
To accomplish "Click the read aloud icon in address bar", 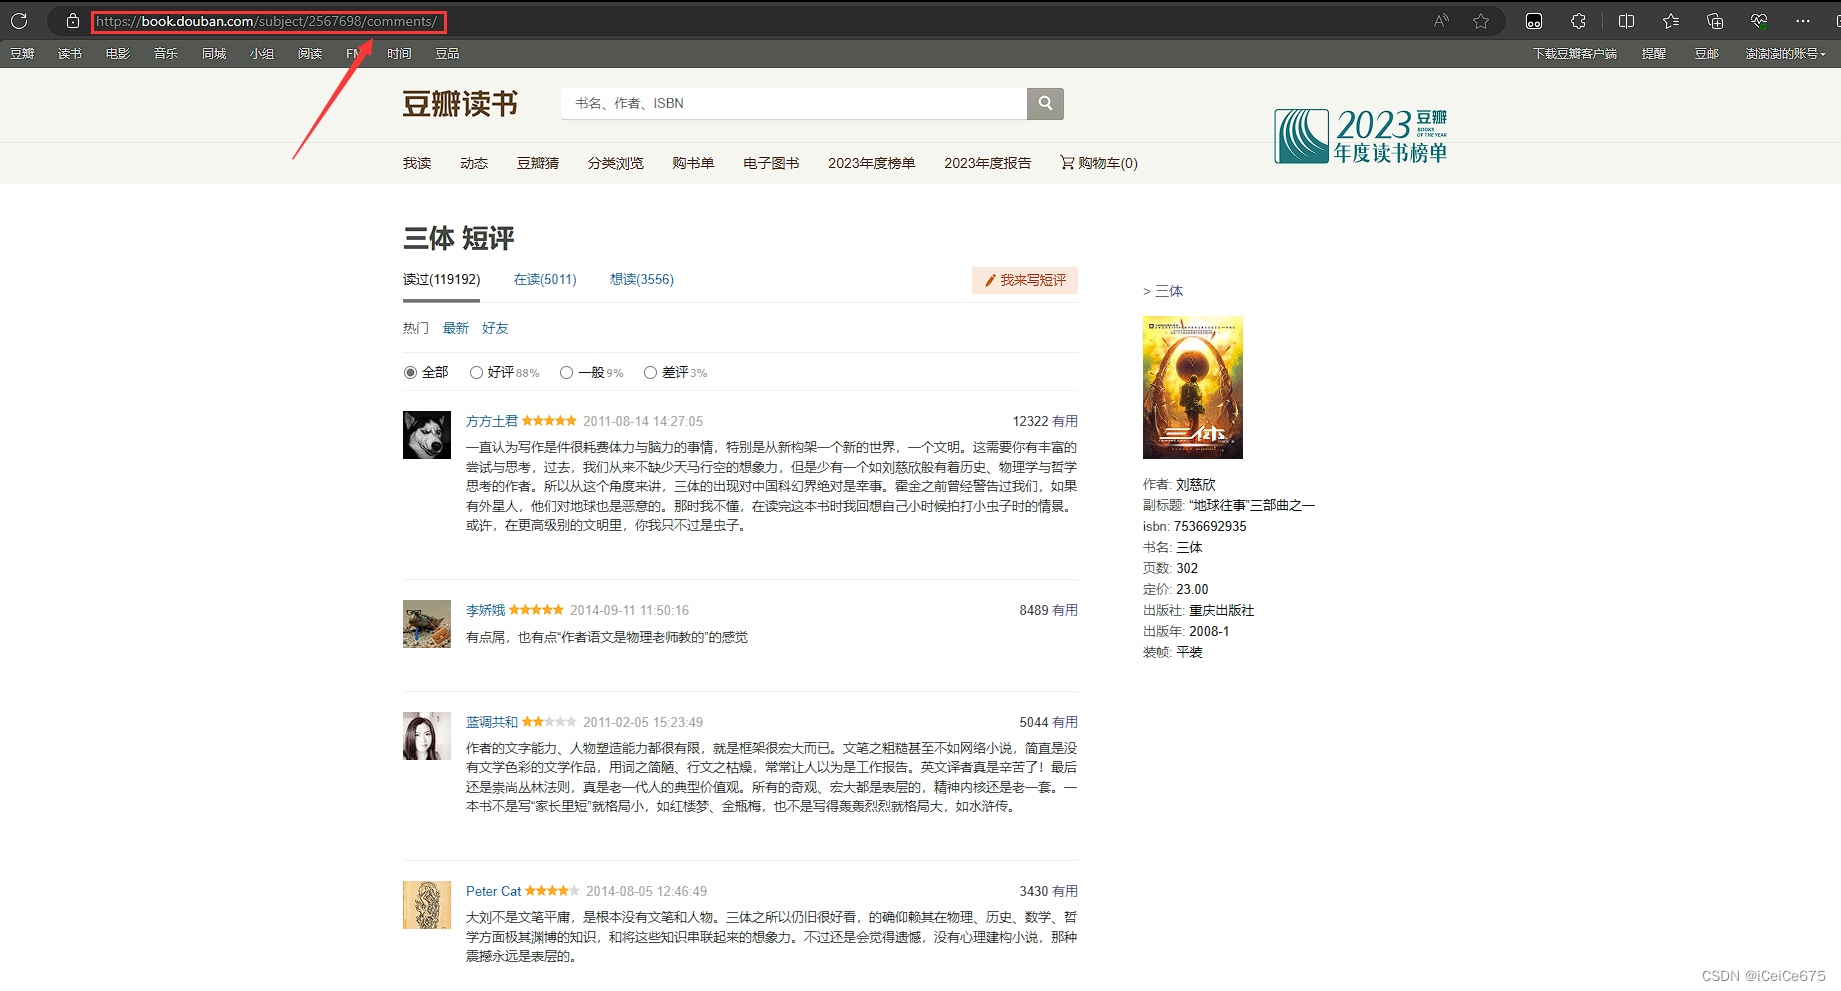I will 1441,21.
